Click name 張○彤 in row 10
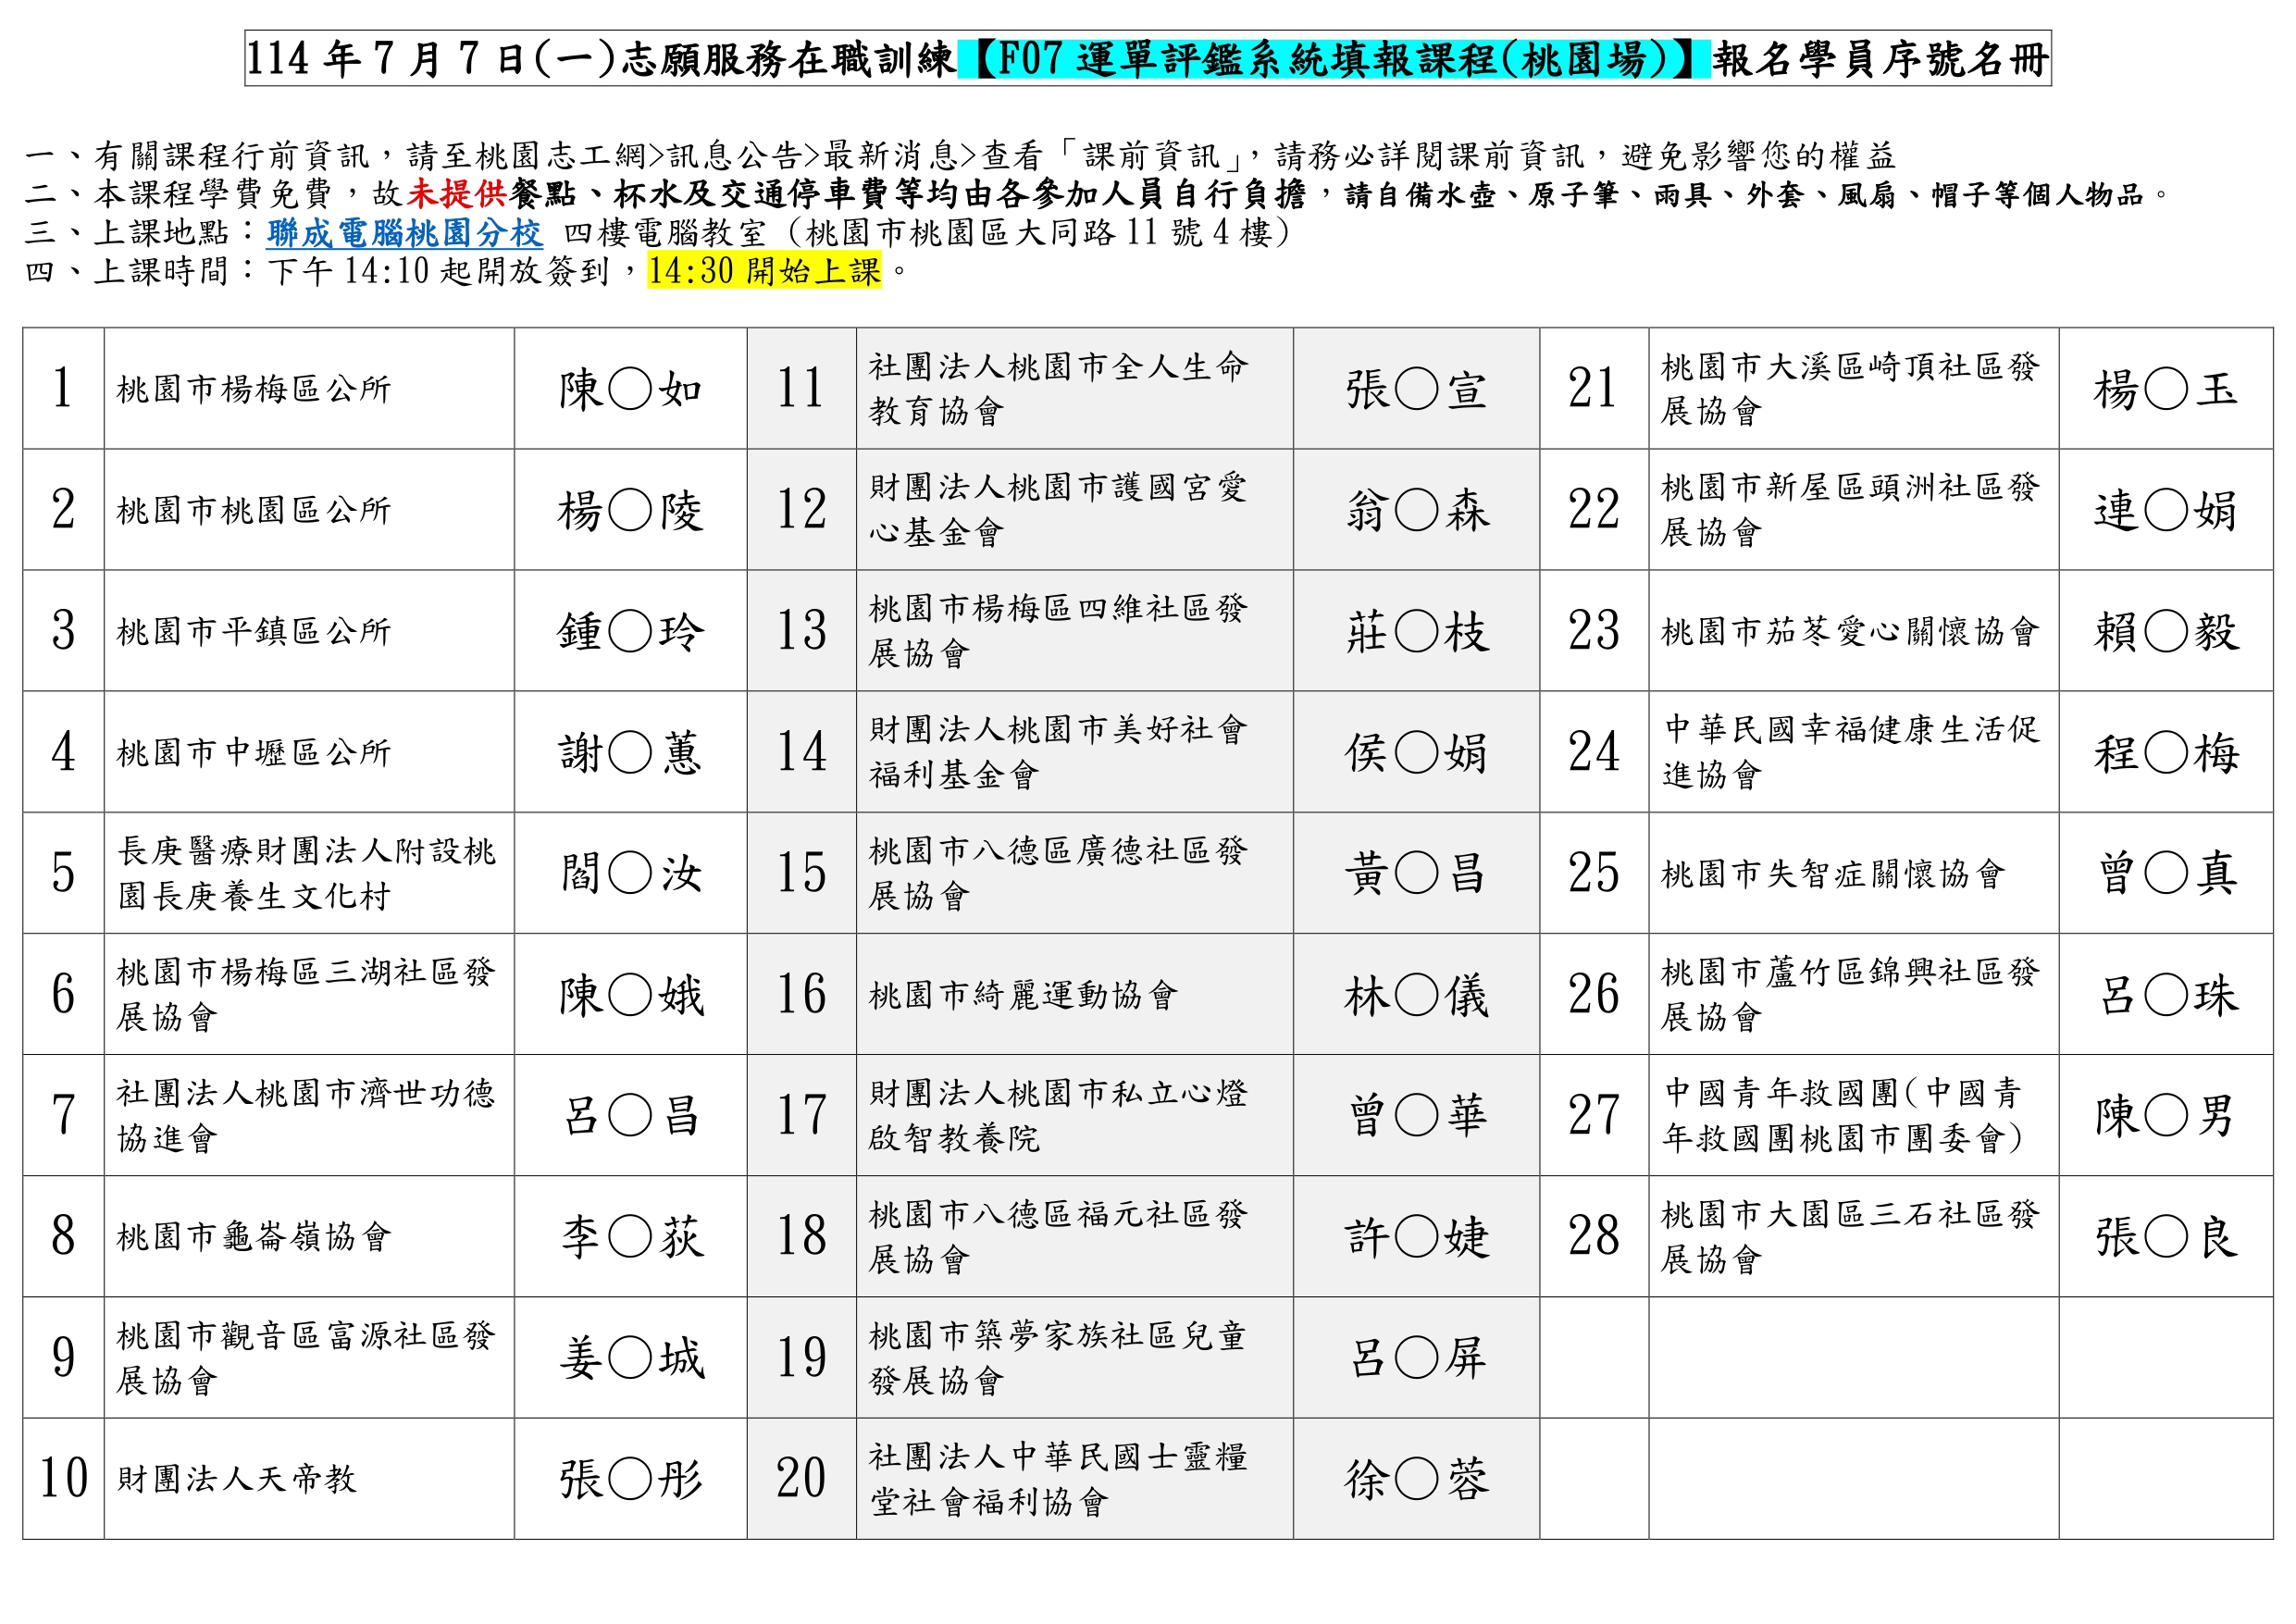Image resolution: width=2296 pixels, height=1624 pixels. click(x=631, y=1479)
